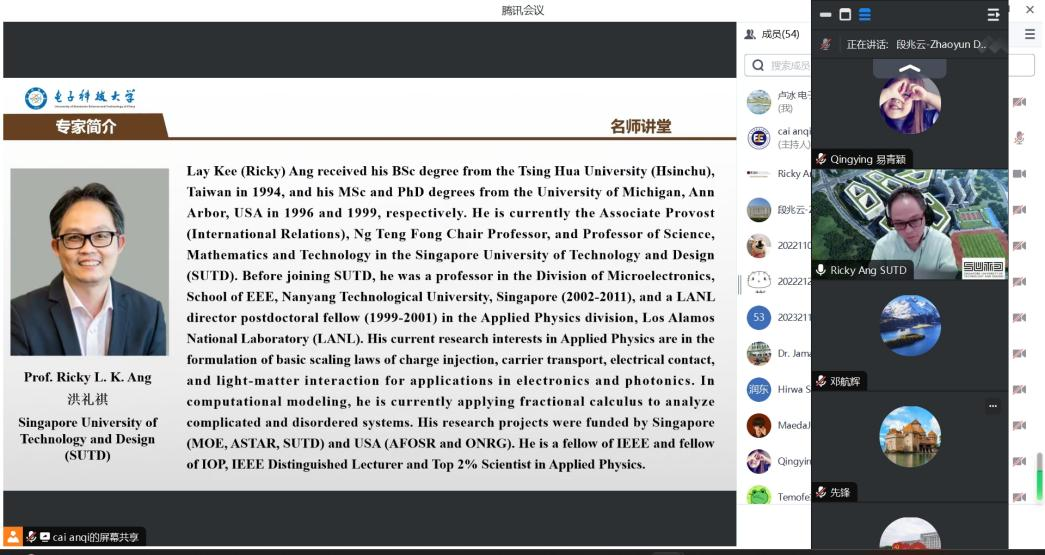Click Prof. Ricky portrait photo on slide
The image size is (1045, 555).
89,262
